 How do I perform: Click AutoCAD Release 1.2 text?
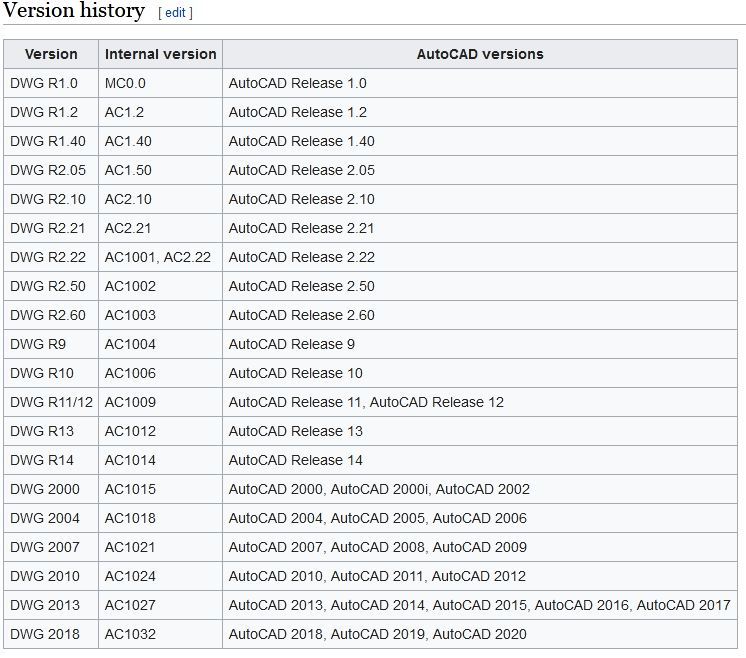298,112
